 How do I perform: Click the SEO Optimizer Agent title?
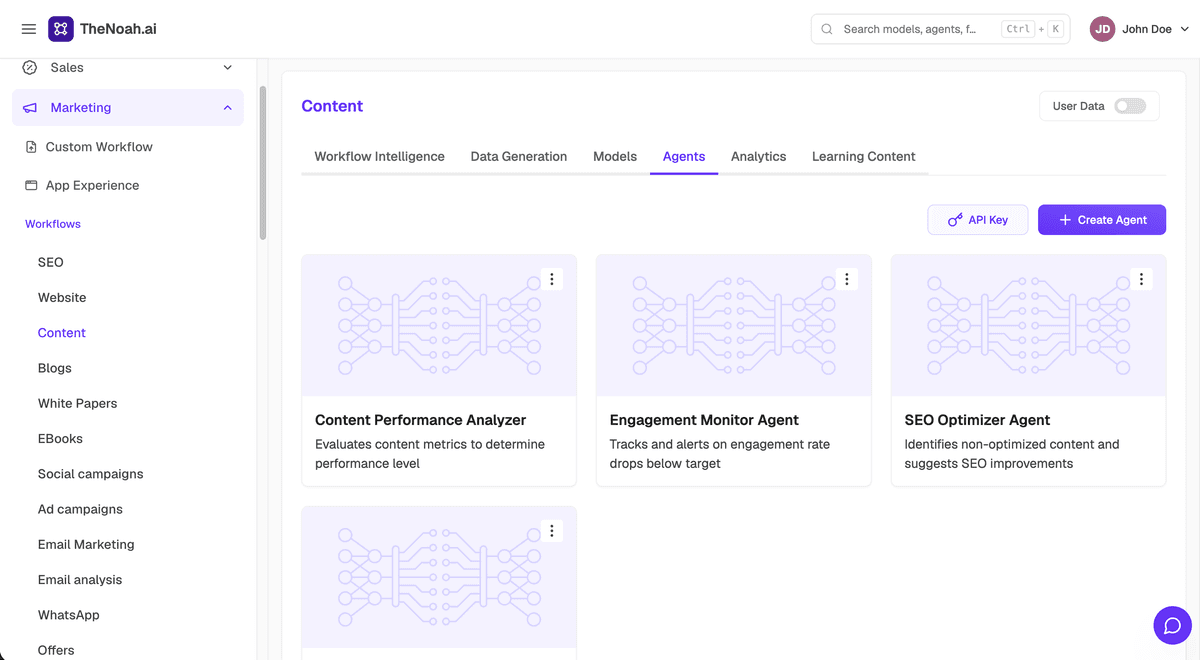point(977,420)
